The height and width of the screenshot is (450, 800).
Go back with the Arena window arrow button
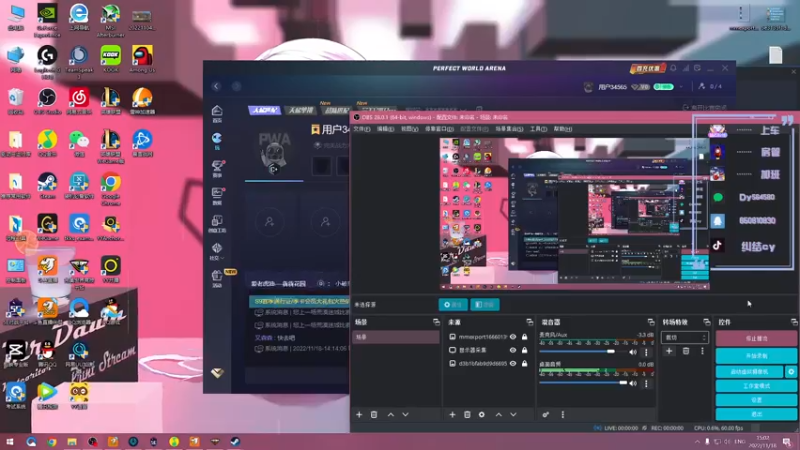216,86
